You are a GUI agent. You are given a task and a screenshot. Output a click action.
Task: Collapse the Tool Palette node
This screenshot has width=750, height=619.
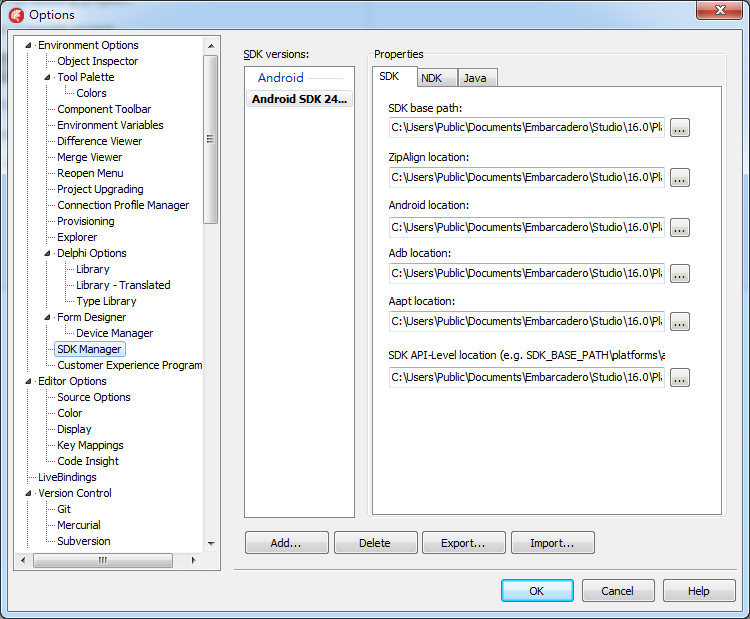(47, 77)
